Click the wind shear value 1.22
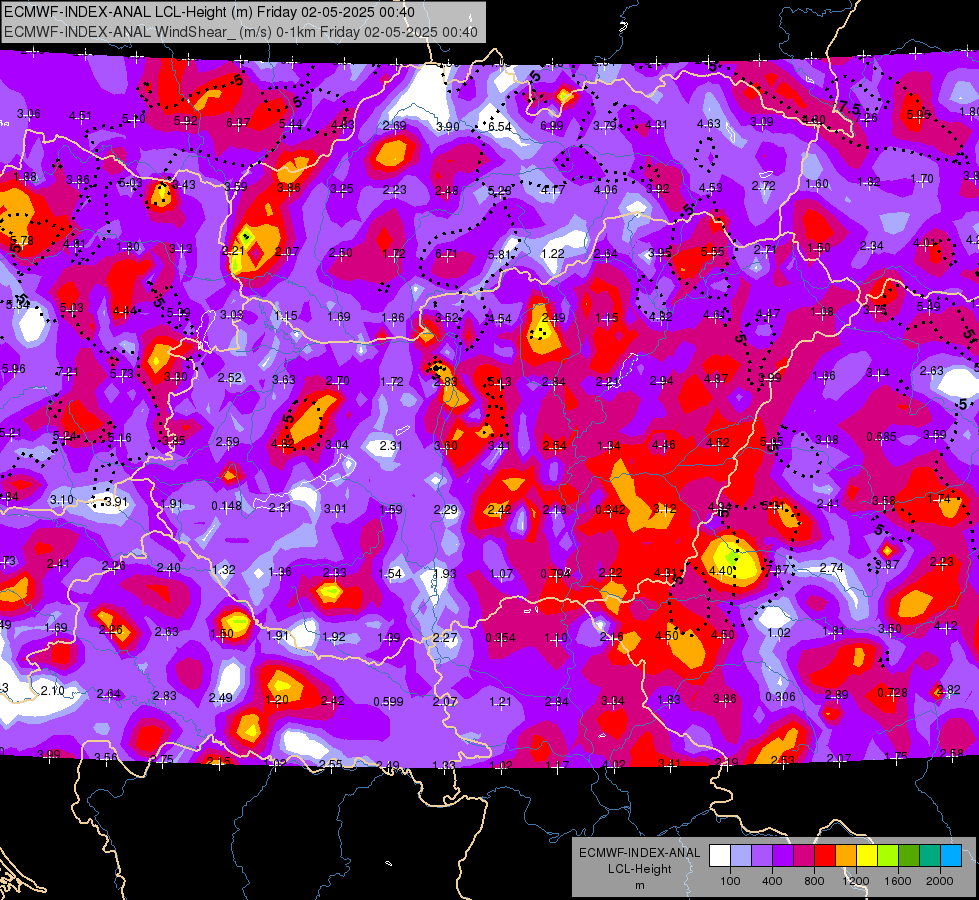979x900 pixels. [553, 254]
